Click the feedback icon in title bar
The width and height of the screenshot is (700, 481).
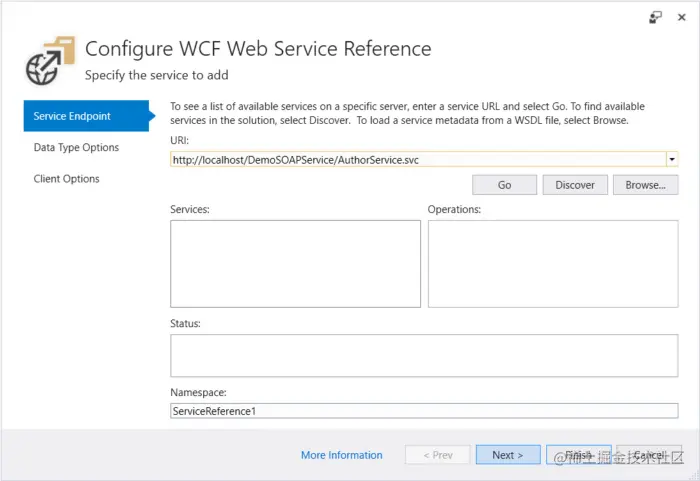[x=655, y=17]
